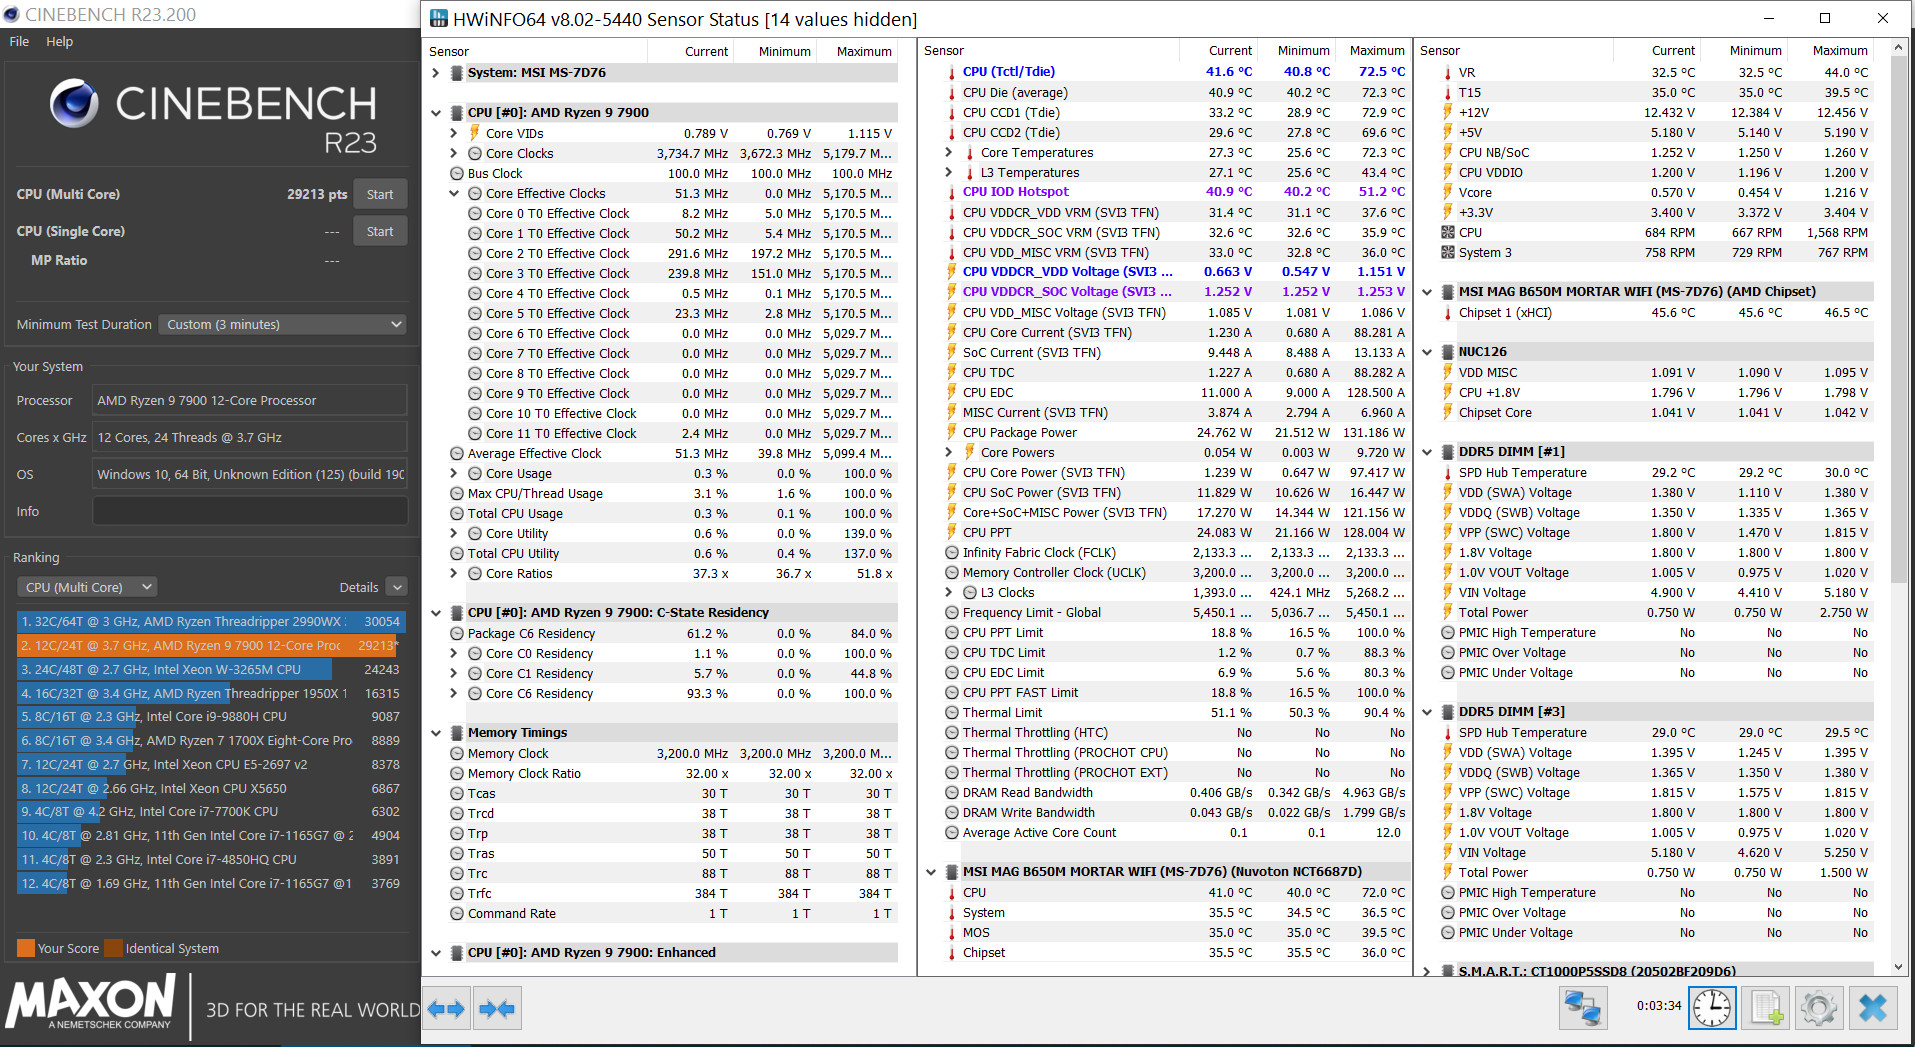Click the fan icon beside System 3
This screenshot has width=1915, height=1047.
pyautogui.click(x=1447, y=252)
